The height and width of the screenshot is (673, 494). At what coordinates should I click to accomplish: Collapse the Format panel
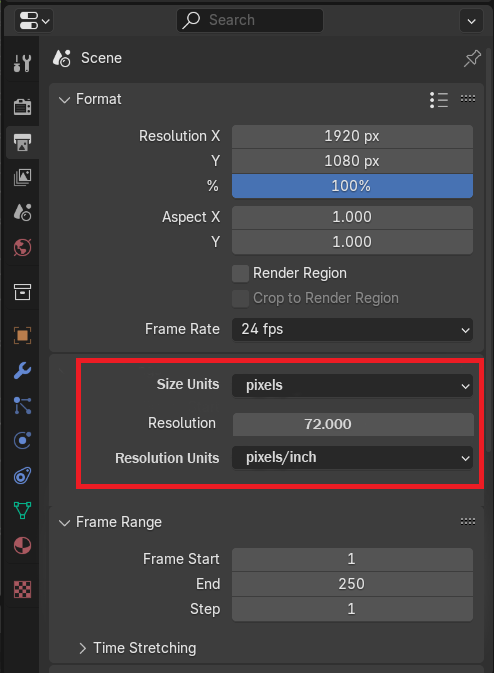[x=64, y=100]
